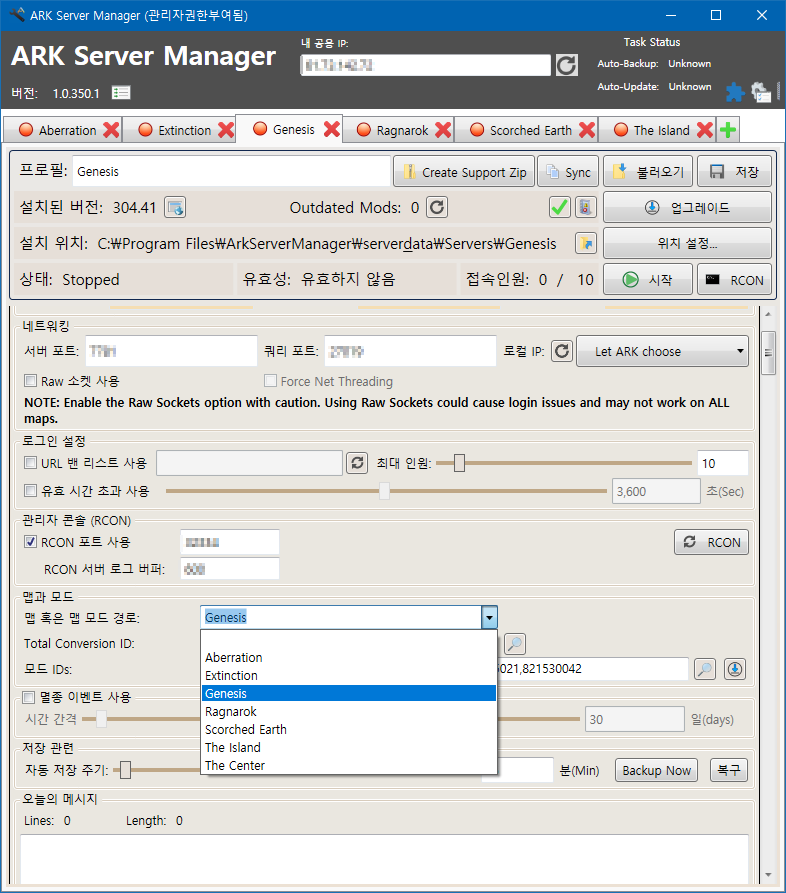786x893 pixels.
Task: Enable the idle timeout checkbox
Action: coord(31,490)
